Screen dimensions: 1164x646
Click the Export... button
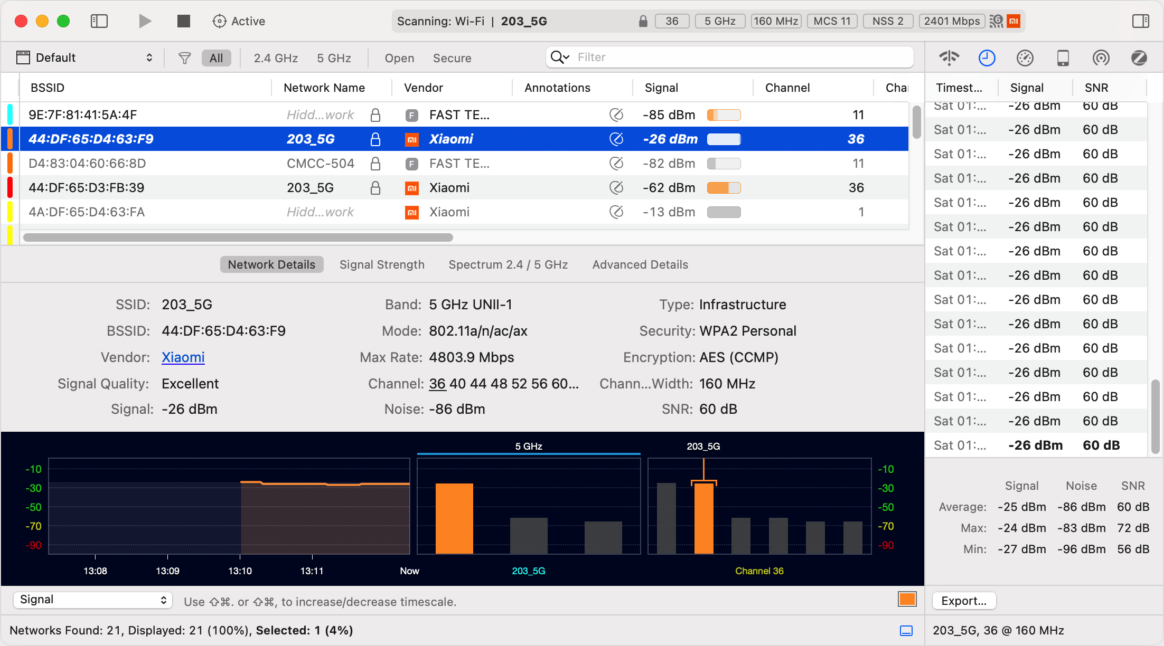(964, 601)
